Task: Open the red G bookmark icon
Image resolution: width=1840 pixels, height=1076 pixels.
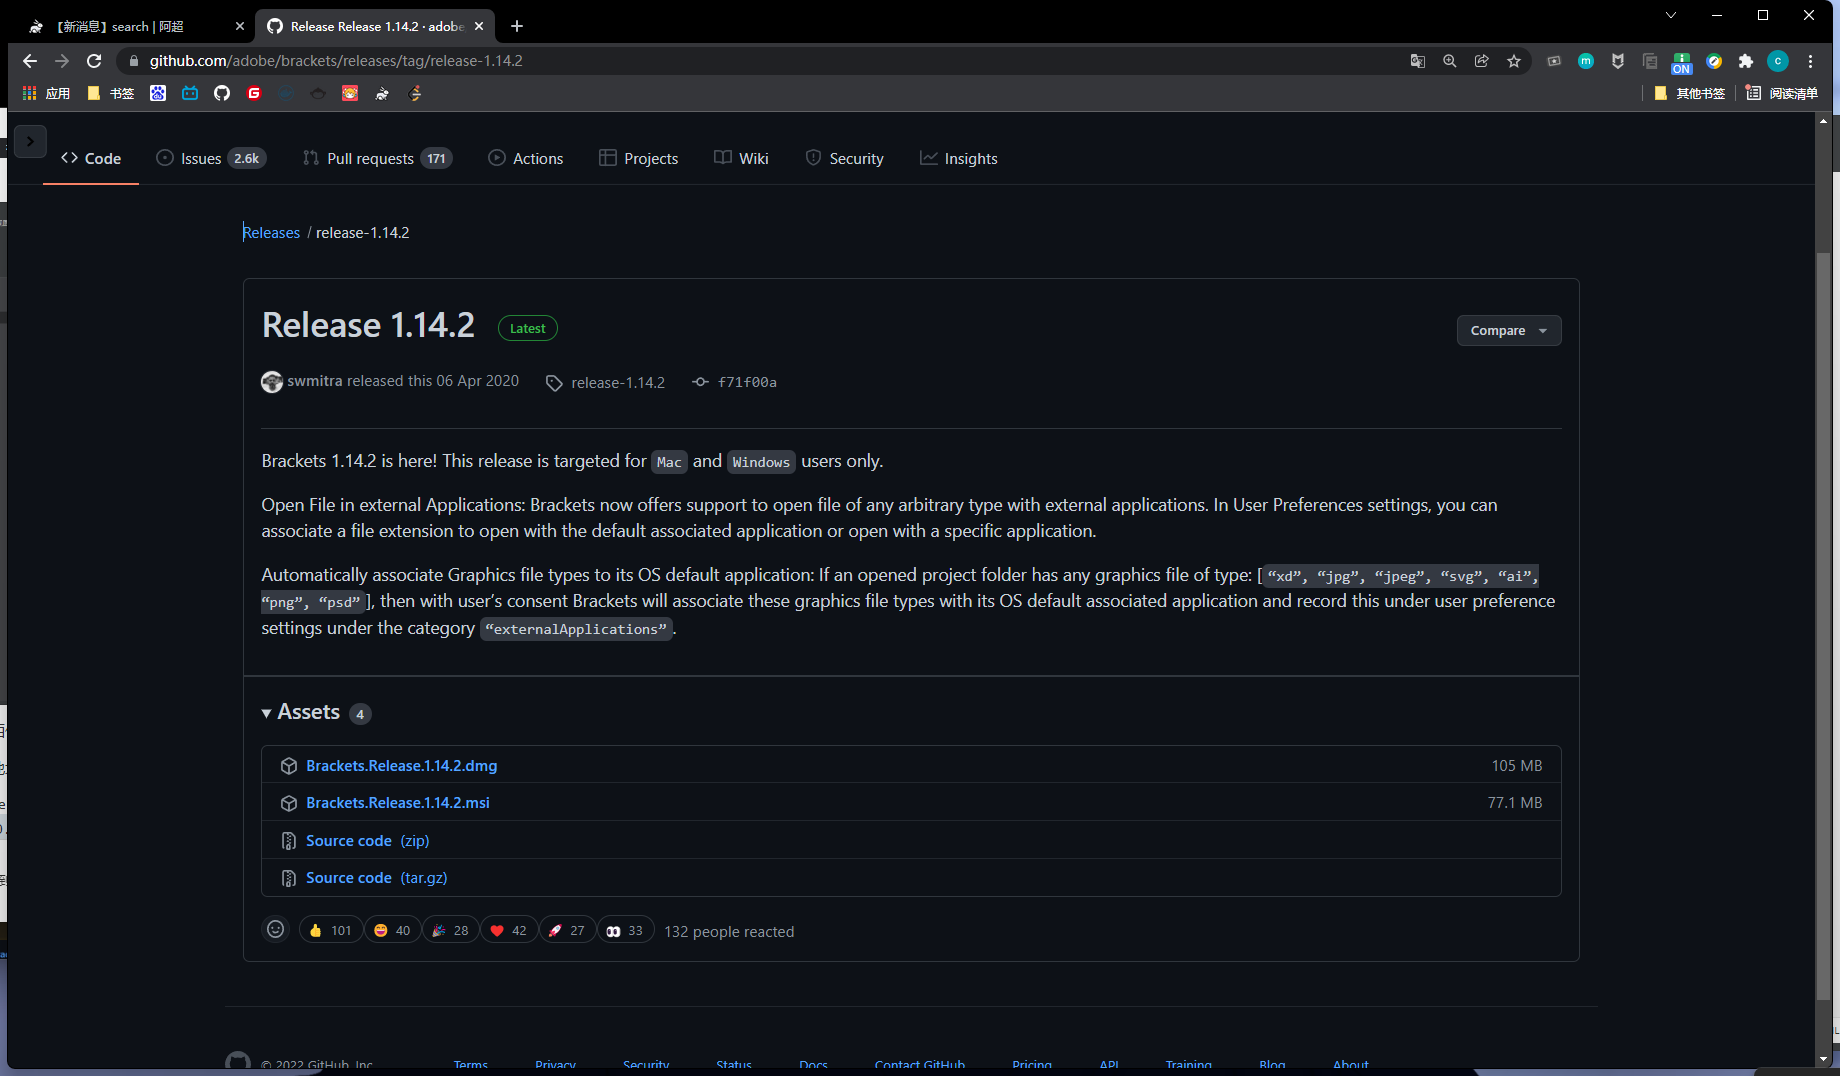Action: tap(254, 93)
